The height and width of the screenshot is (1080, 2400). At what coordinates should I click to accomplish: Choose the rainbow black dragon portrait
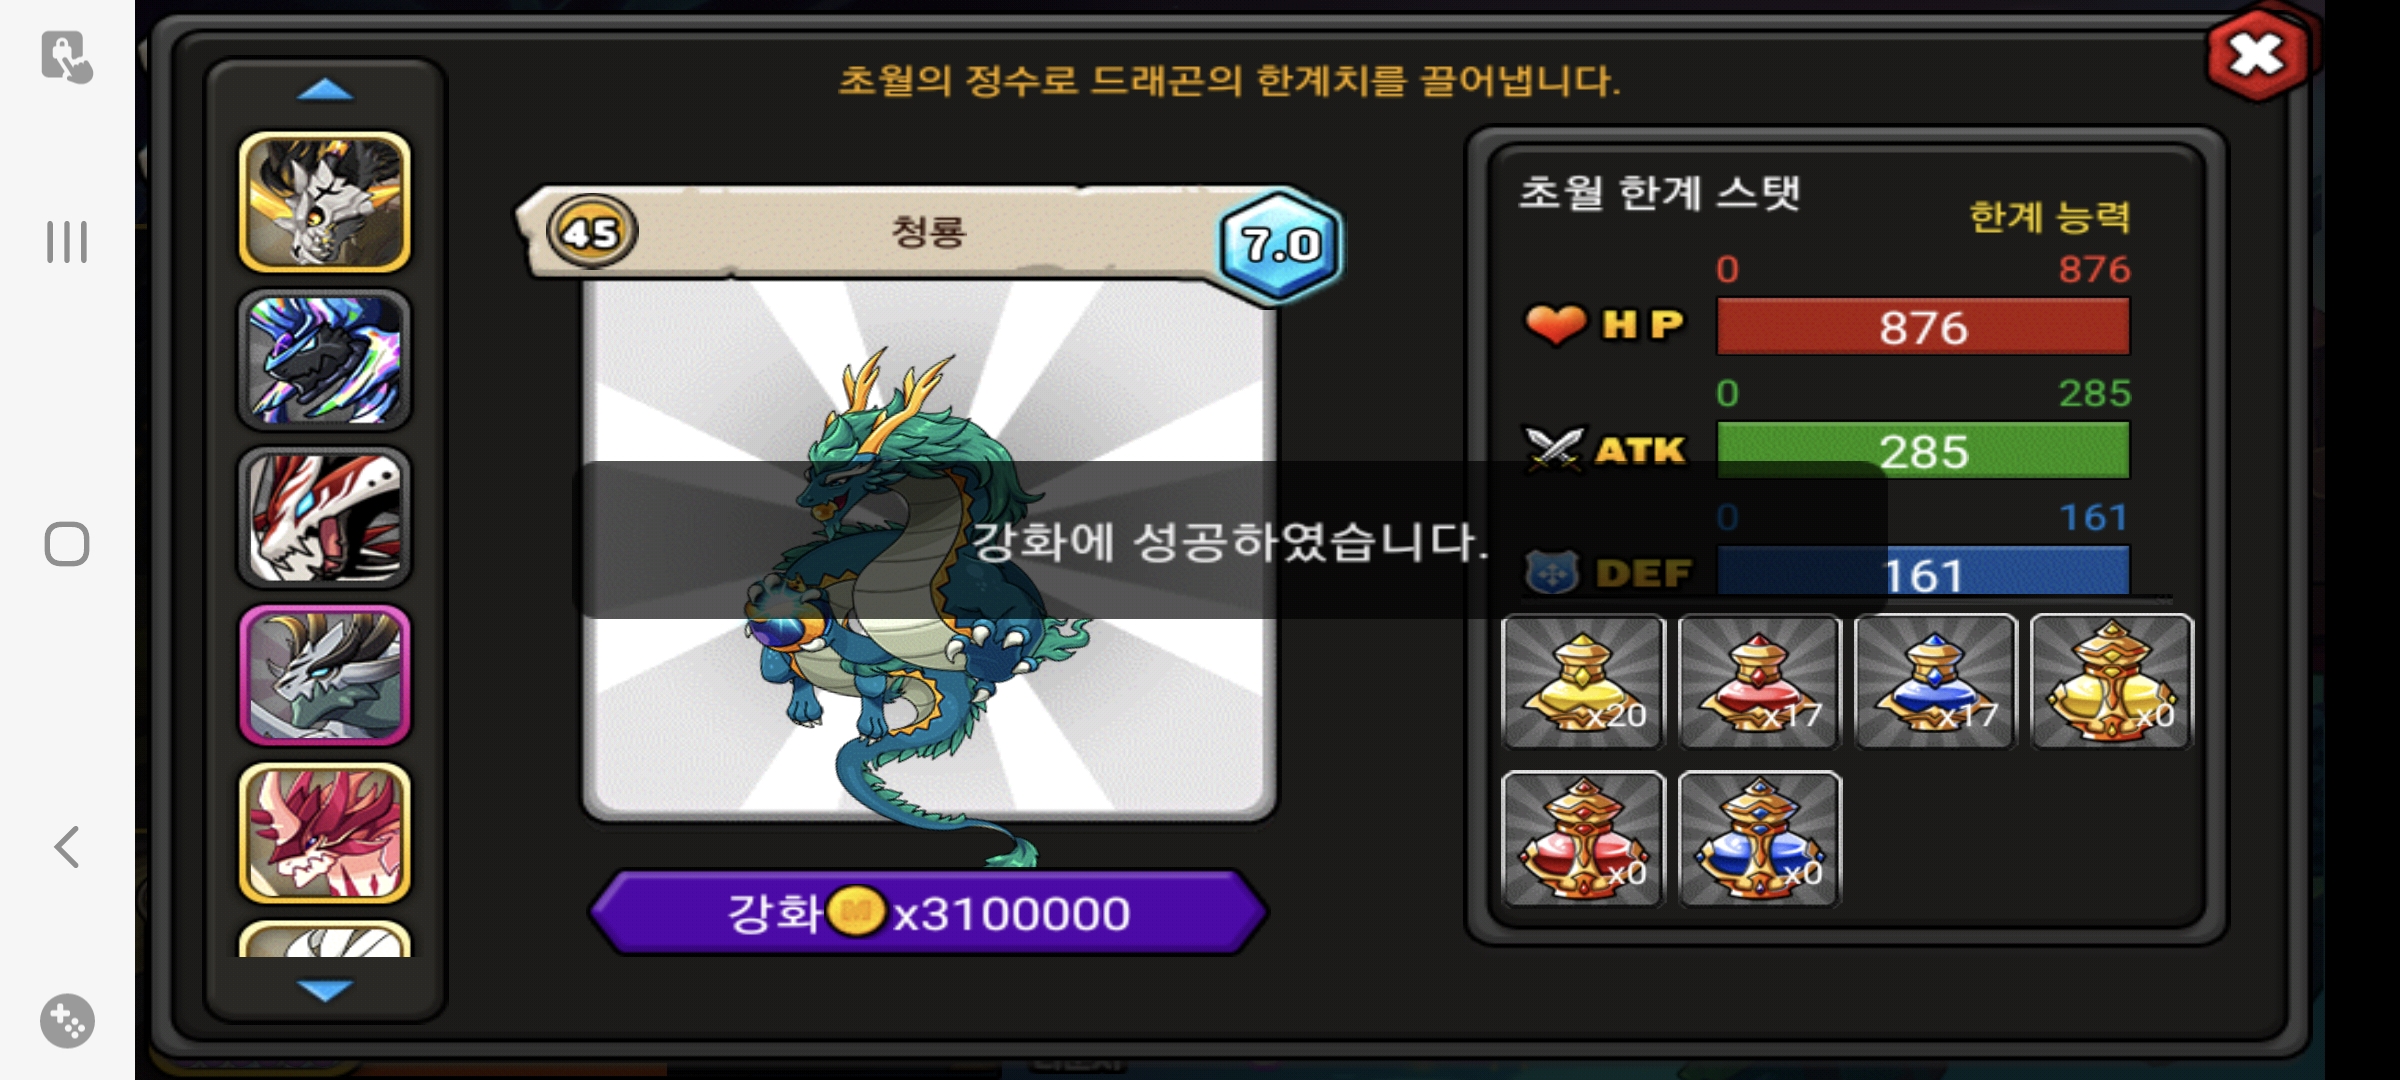tap(325, 360)
